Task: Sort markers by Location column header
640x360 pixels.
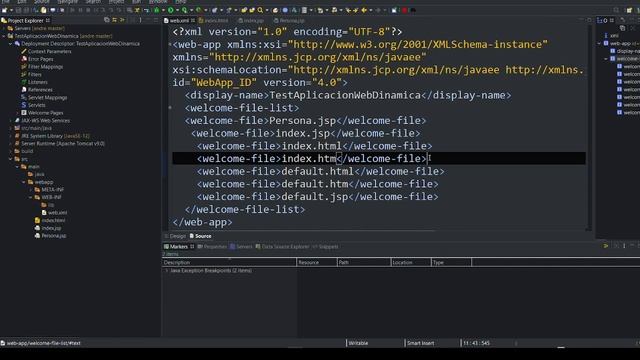Action: click(411, 262)
